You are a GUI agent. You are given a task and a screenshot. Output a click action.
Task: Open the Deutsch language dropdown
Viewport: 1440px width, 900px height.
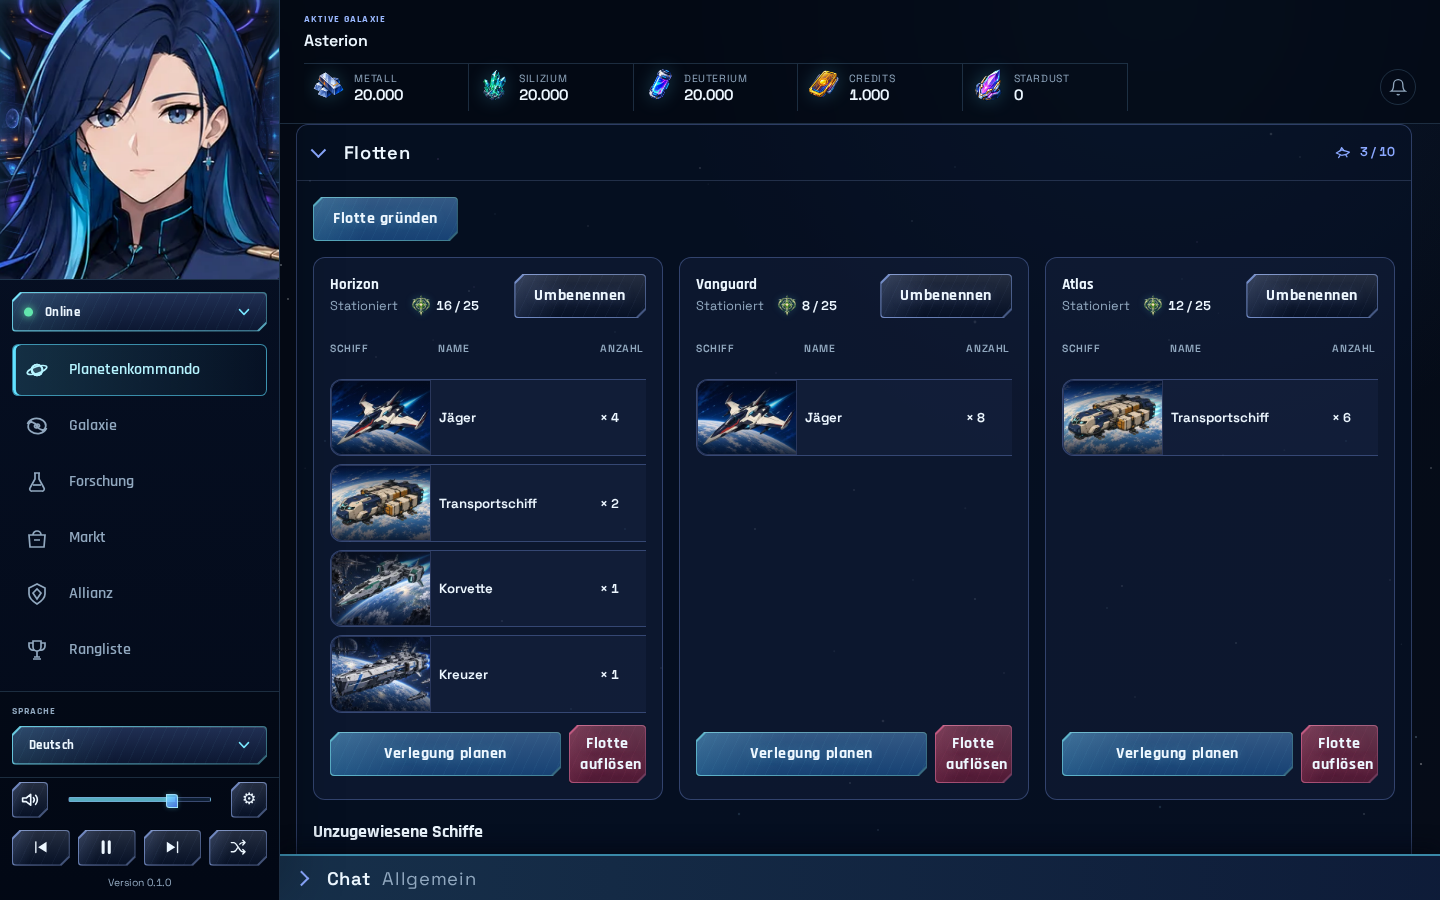tap(139, 745)
